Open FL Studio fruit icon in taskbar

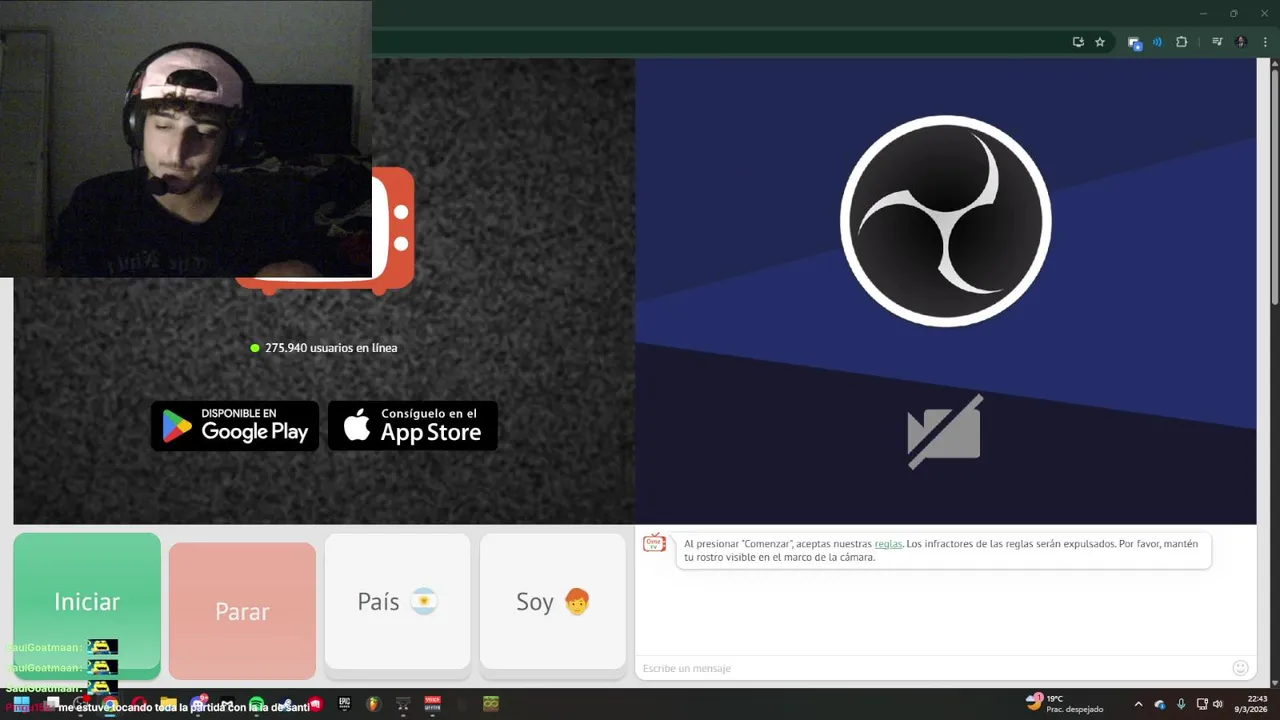pyautogui.click(x=373, y=704)
